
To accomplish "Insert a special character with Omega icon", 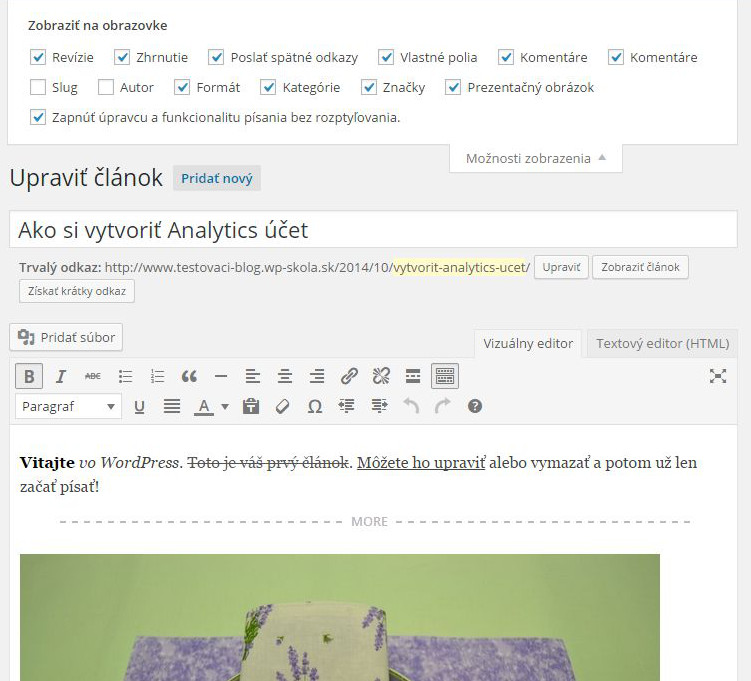I will pyautogui.click(x=315, y=407).
